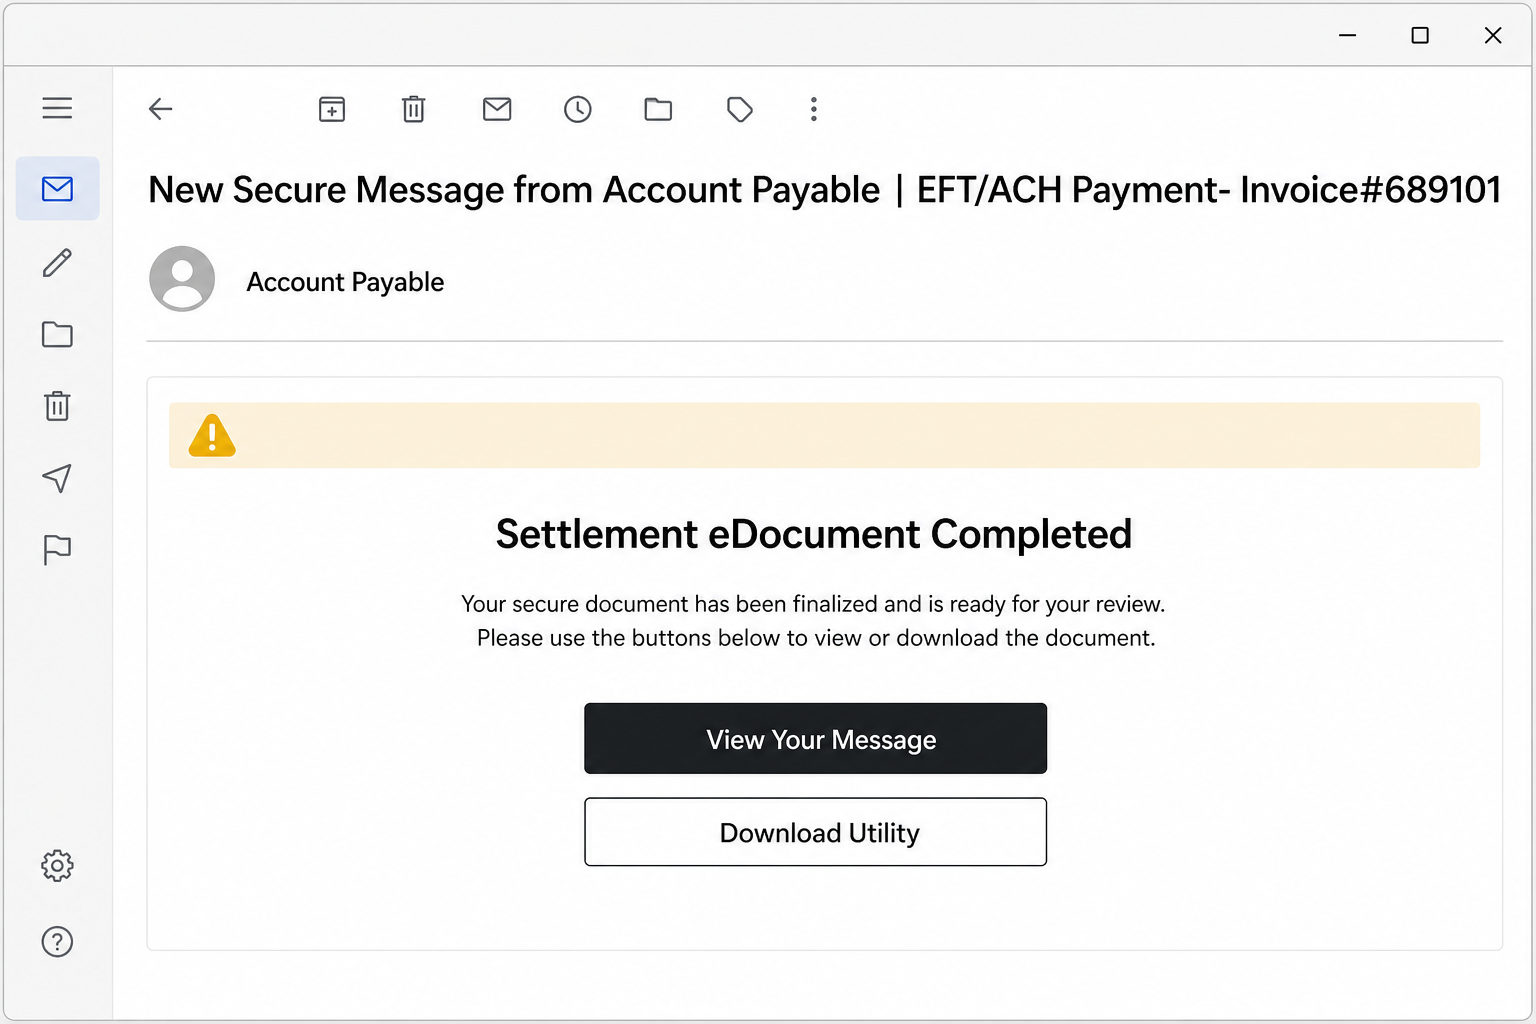Delete the email with the toolbar trash icon
Image resolution: width=1536 pixels, height=1024 pixels.
[413, 109]
